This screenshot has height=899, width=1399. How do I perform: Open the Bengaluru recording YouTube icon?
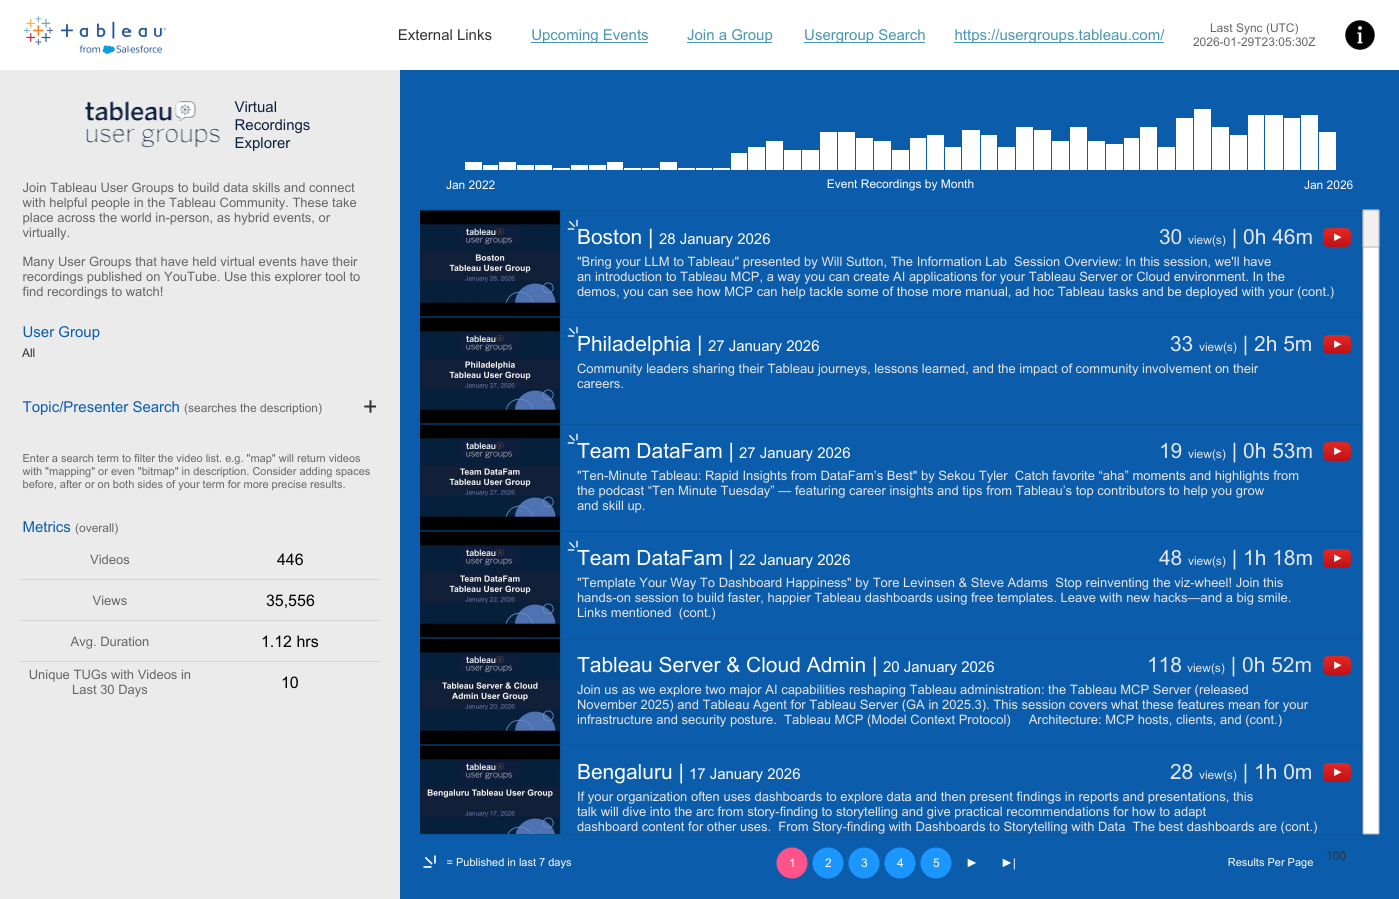[1337, 773]
